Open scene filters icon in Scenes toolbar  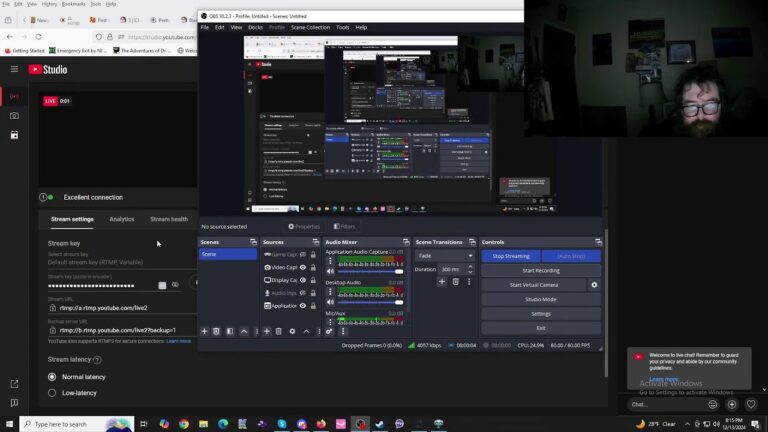pos(230,332)
